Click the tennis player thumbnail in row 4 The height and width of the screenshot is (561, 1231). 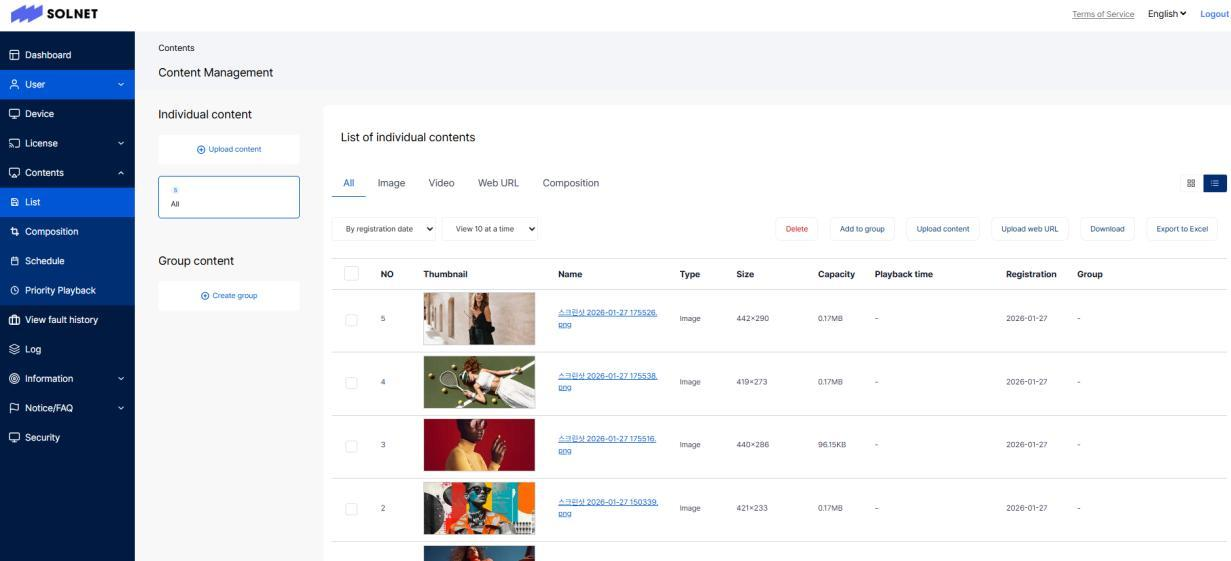479,382
